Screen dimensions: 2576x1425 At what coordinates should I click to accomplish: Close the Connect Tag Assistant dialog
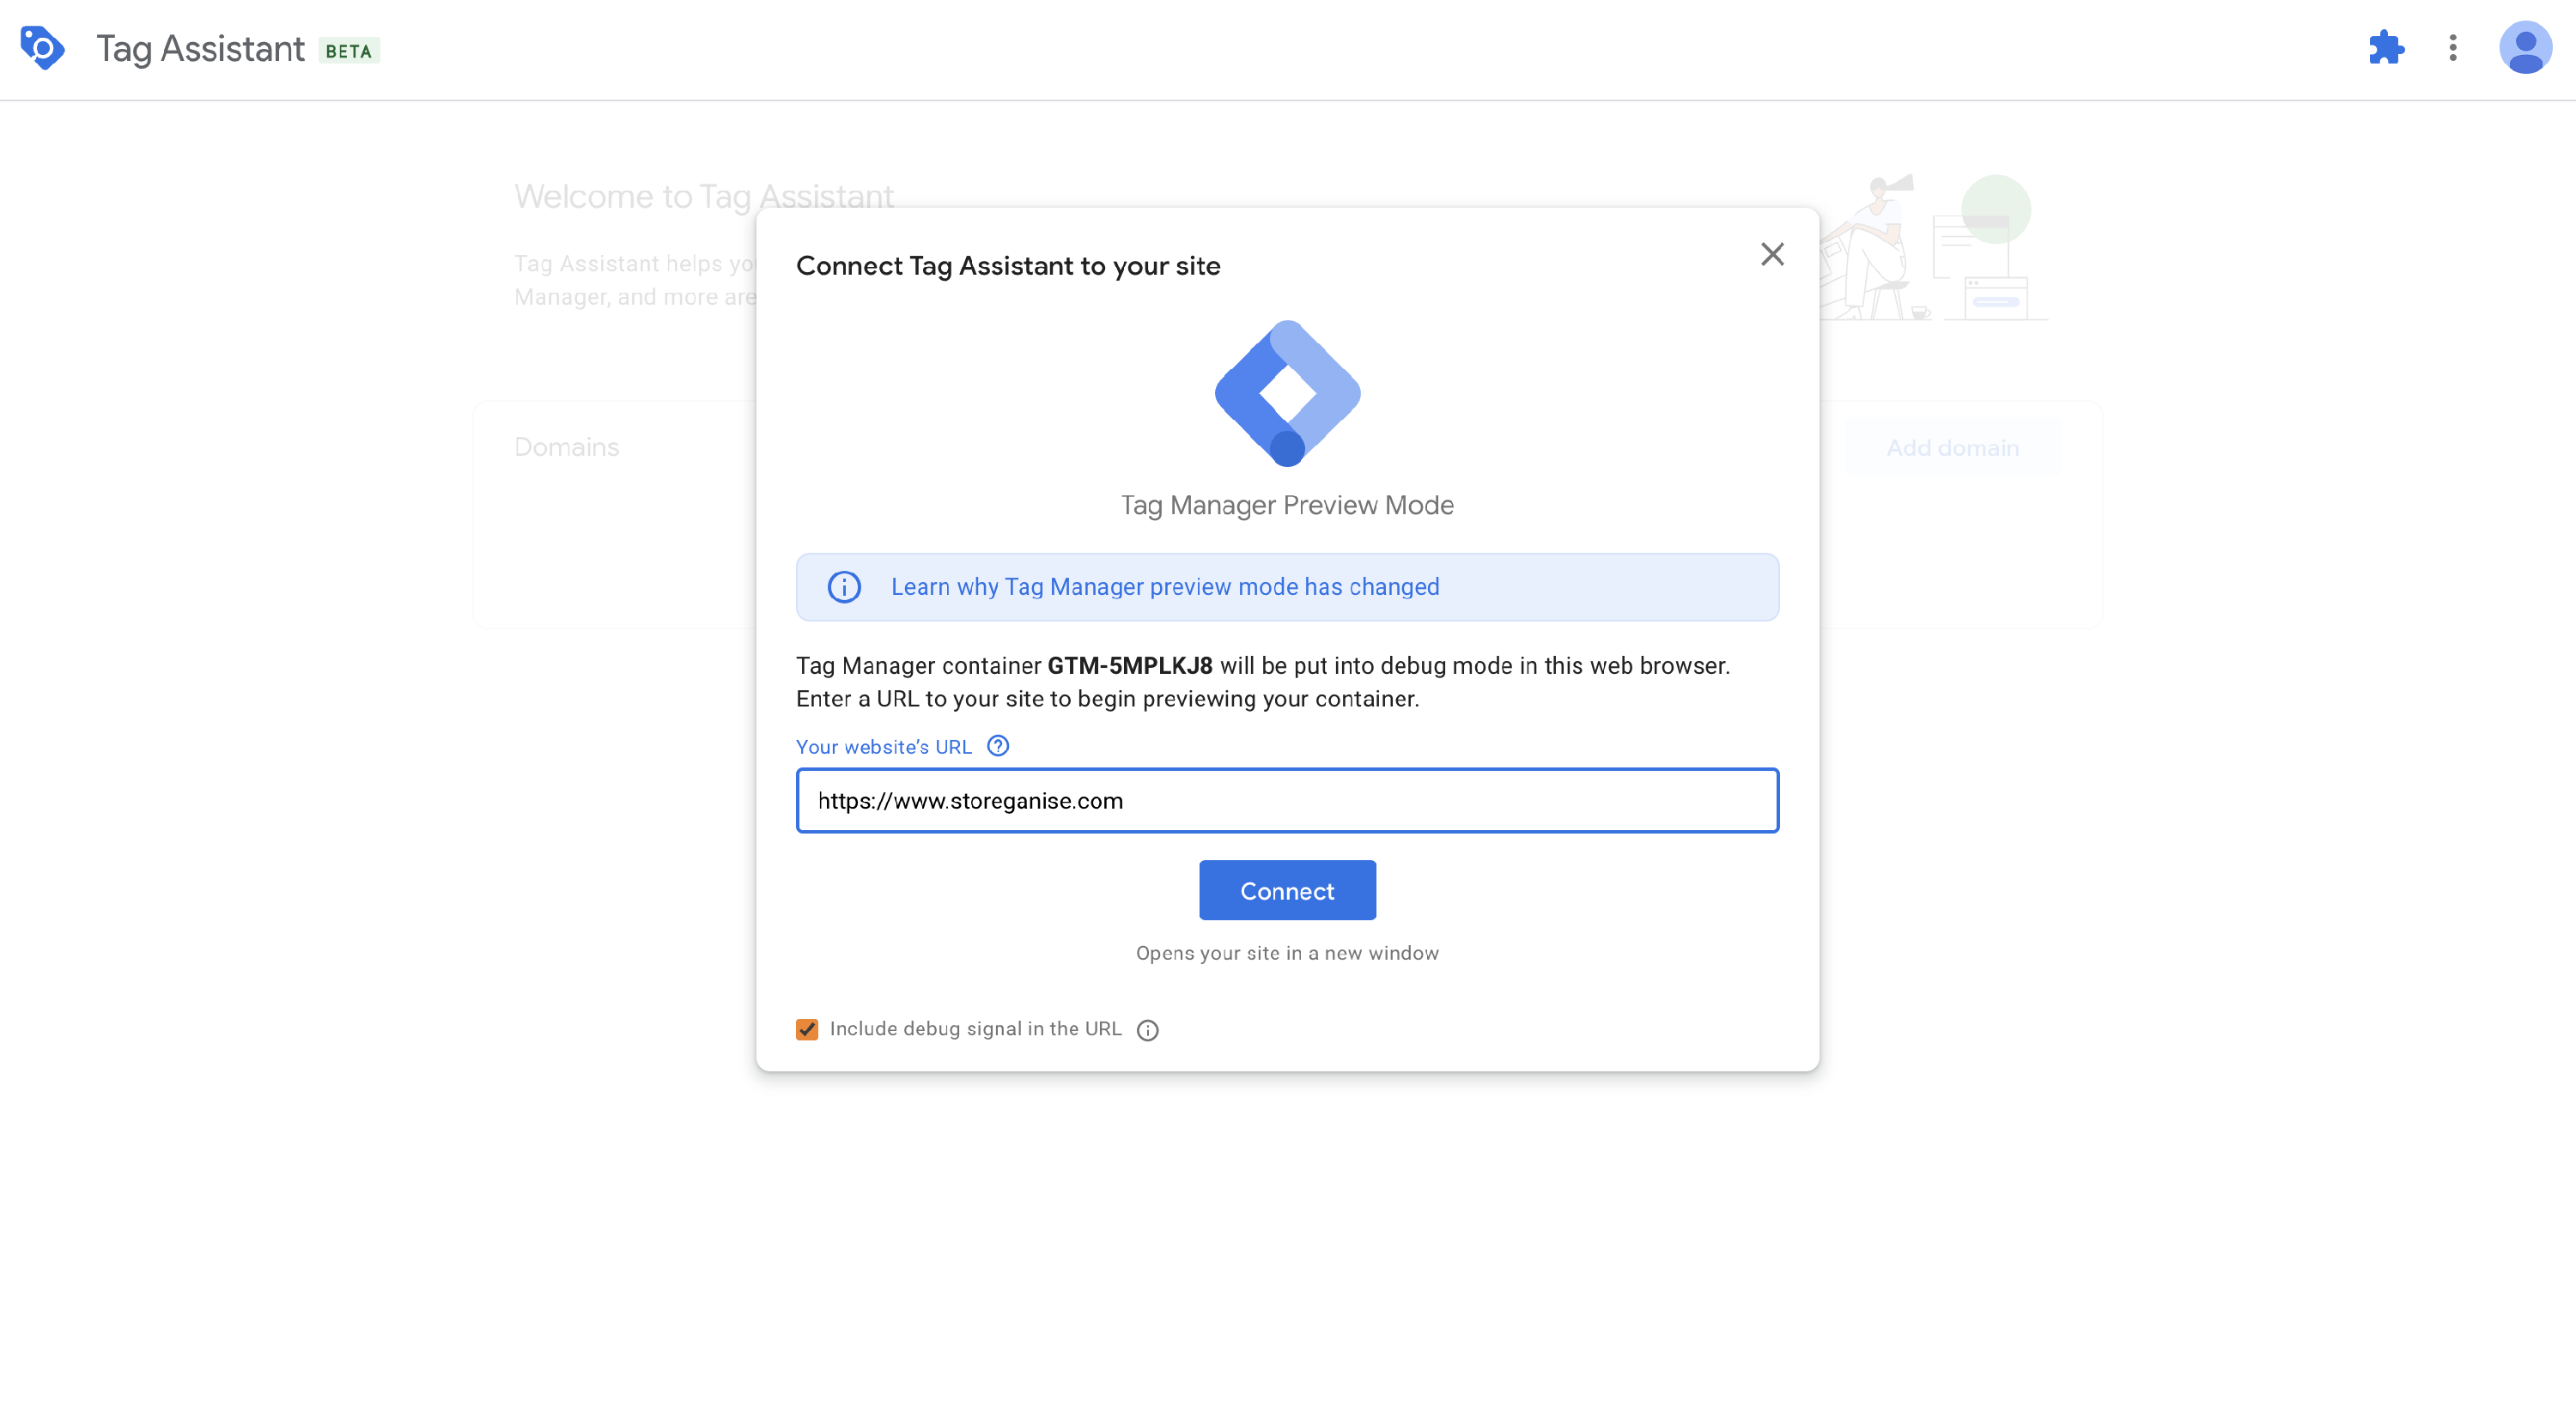1772,255
